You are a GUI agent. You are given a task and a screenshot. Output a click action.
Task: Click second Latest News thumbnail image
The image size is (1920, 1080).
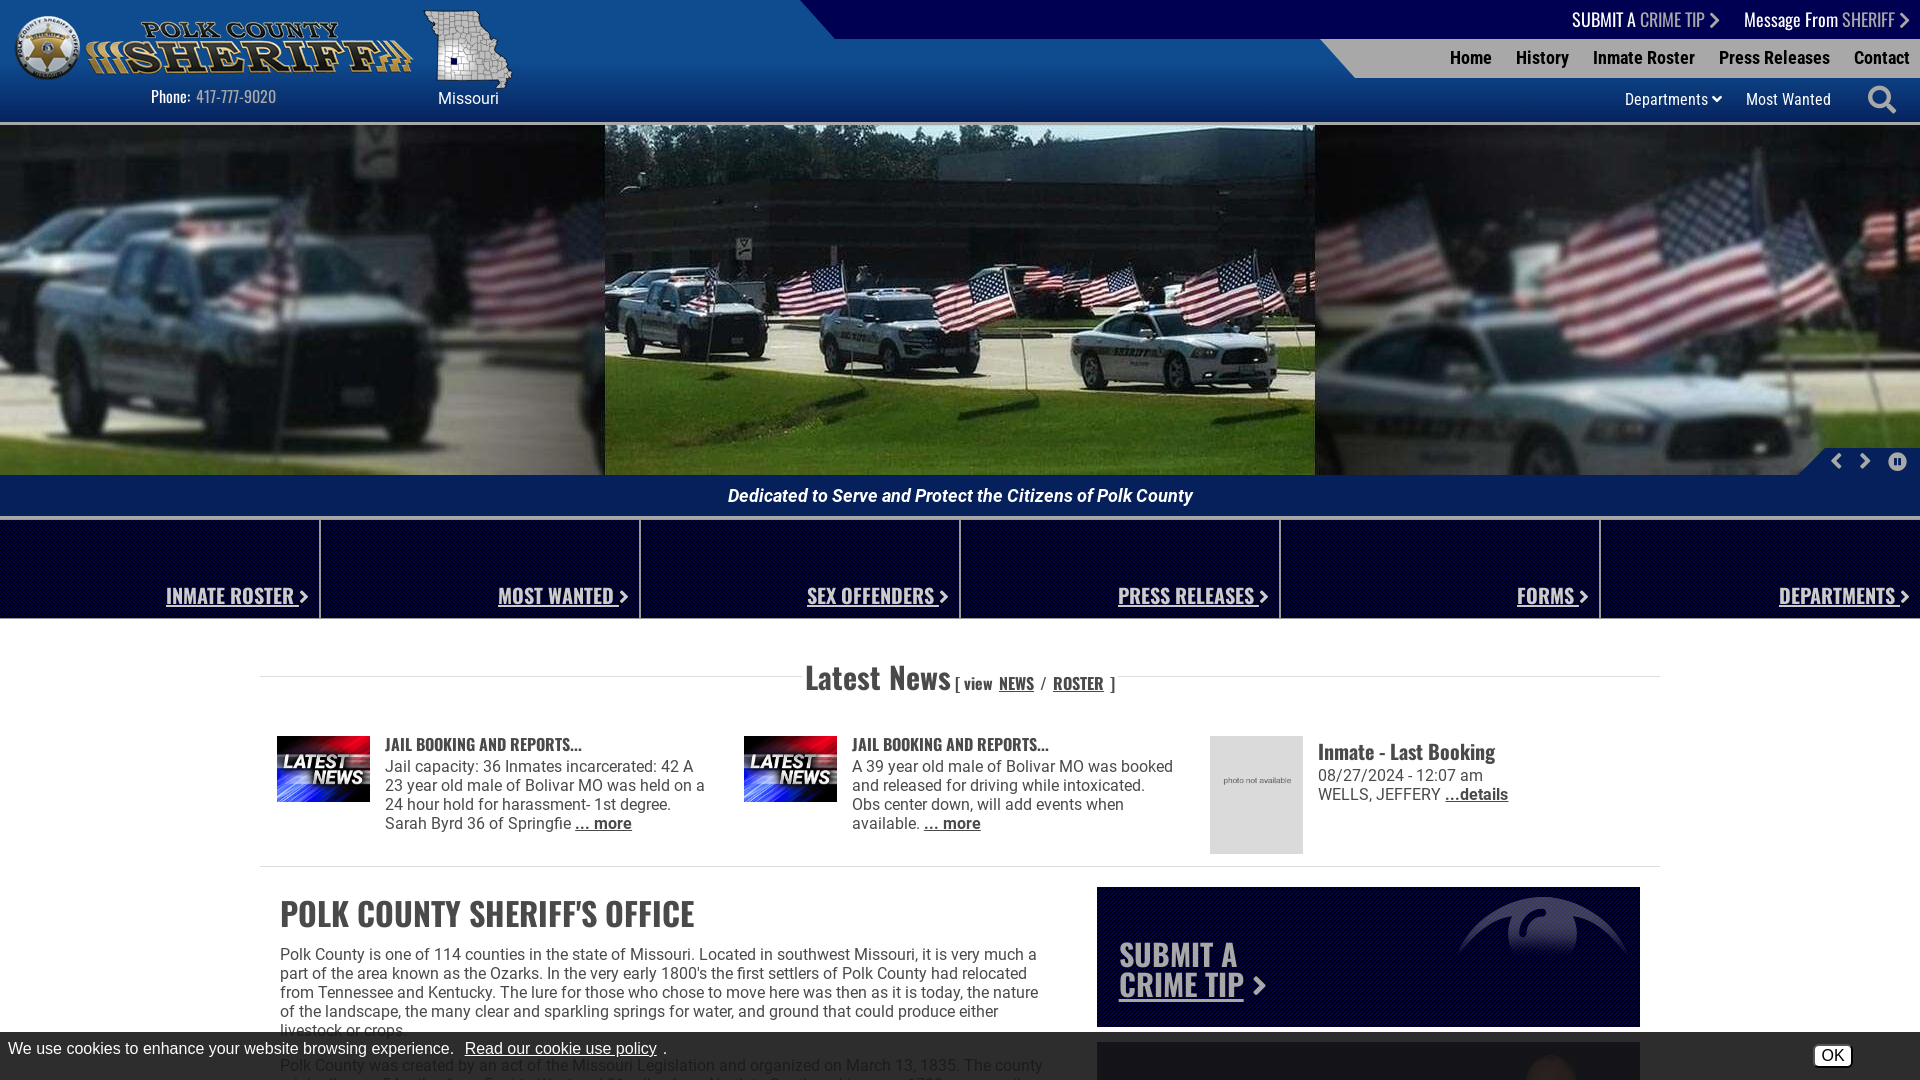[x=790, y=769]
